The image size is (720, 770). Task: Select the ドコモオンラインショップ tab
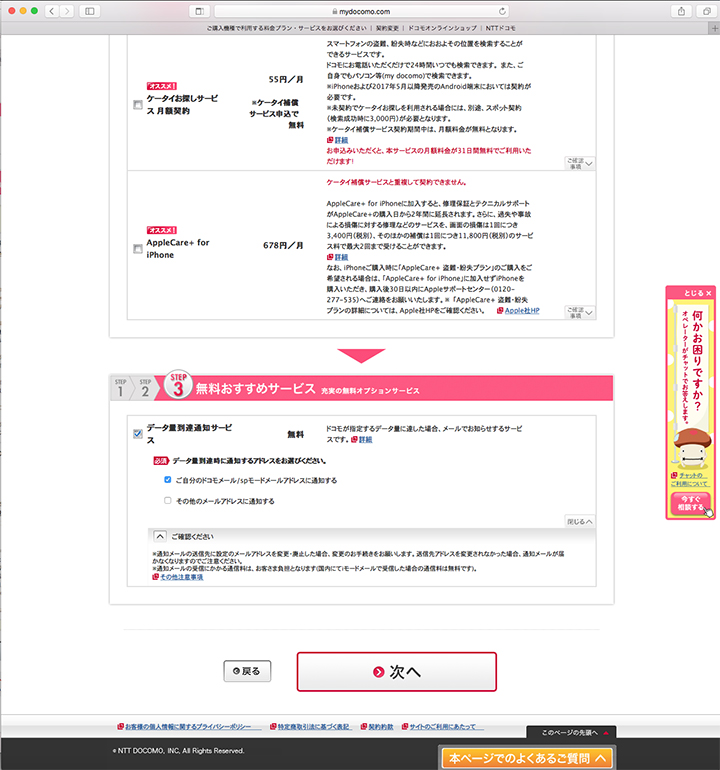[442, 28]
